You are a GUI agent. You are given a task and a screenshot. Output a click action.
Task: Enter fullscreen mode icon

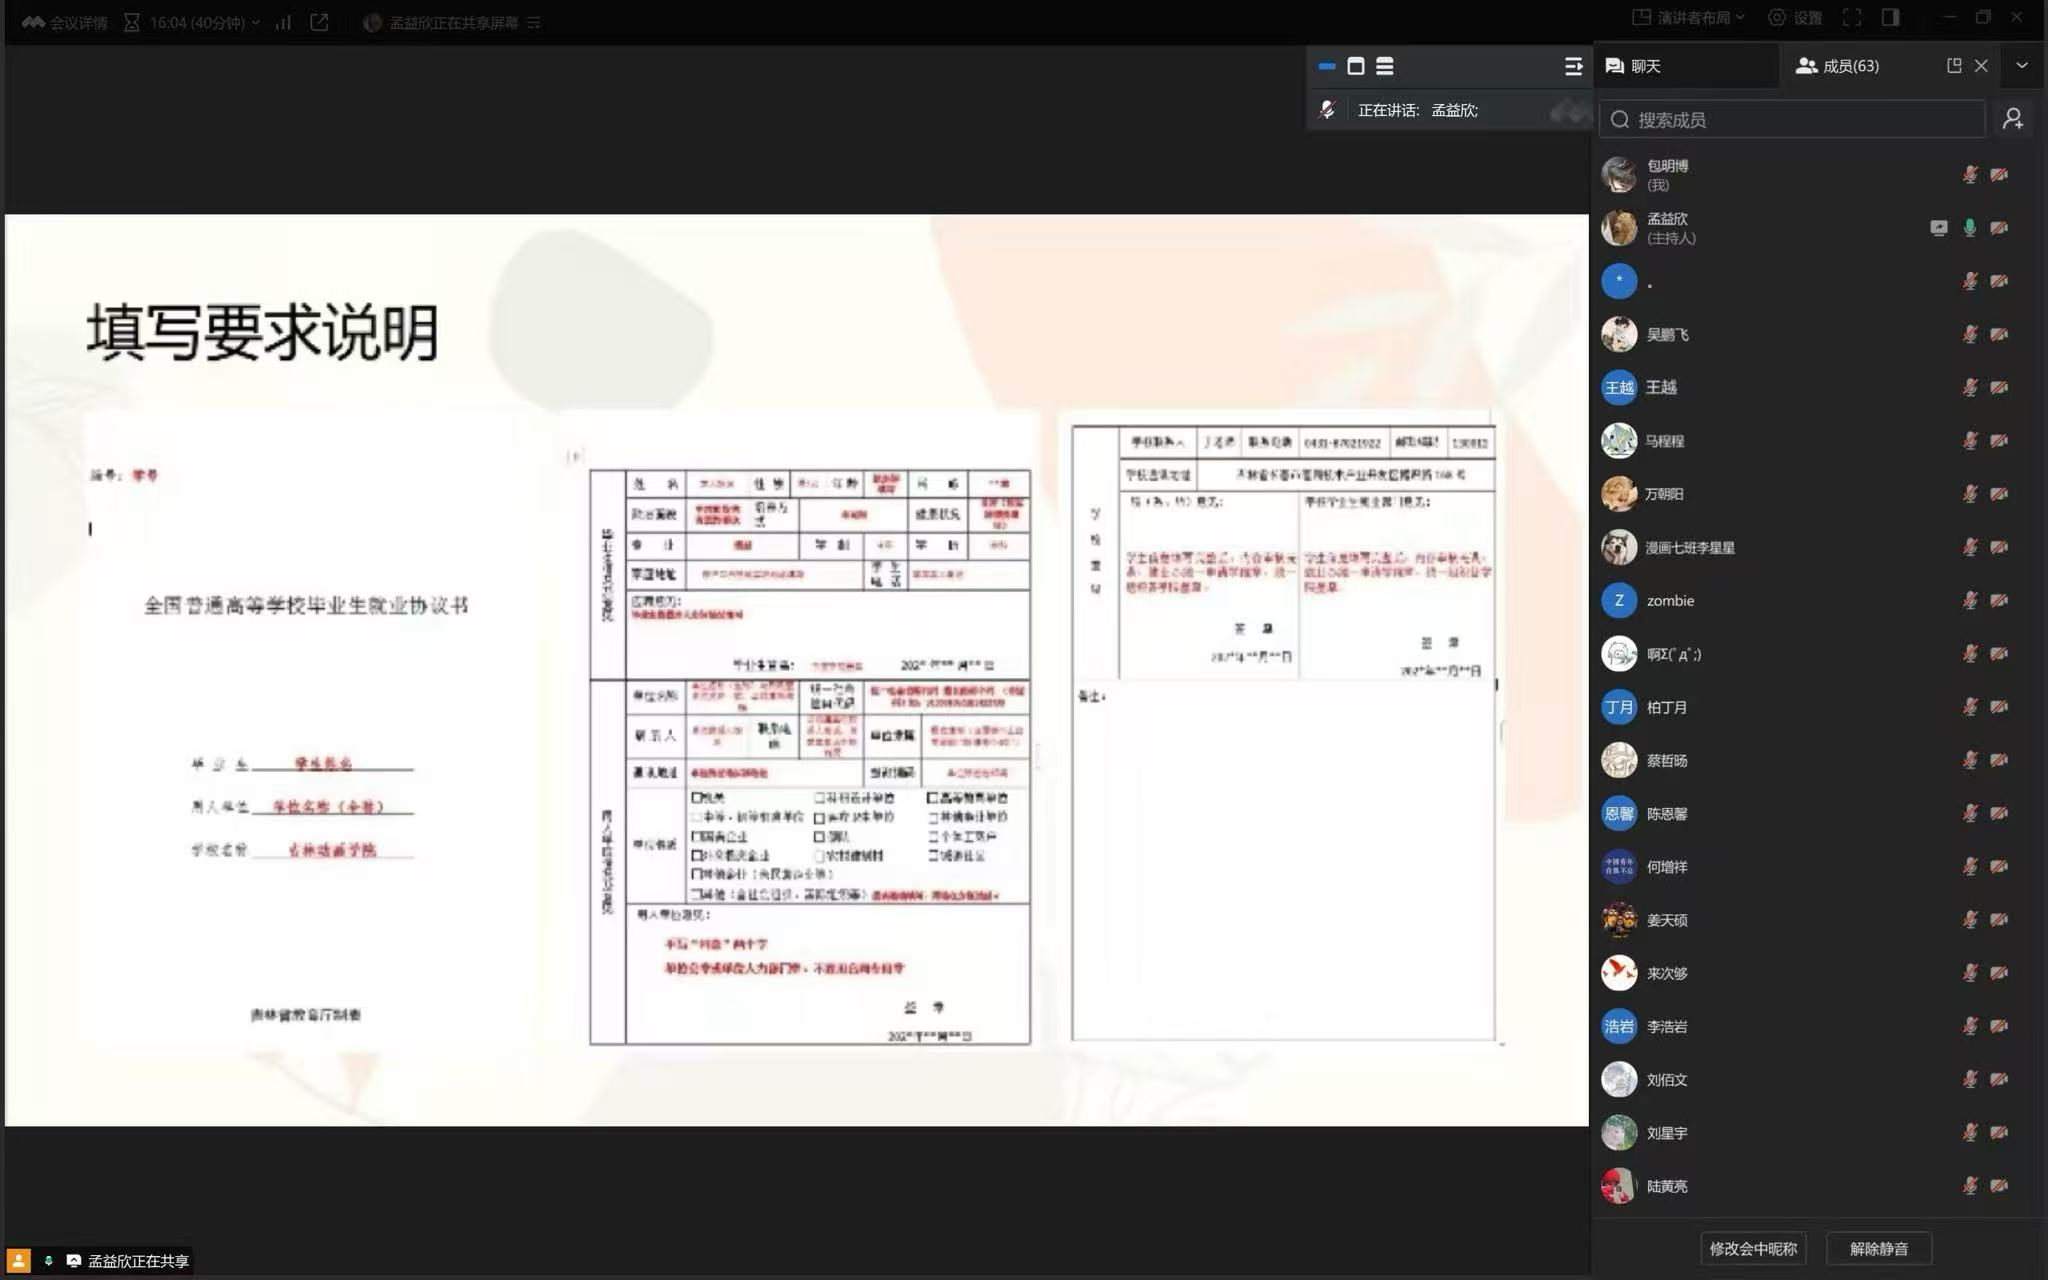click(x=1852, y=18)
